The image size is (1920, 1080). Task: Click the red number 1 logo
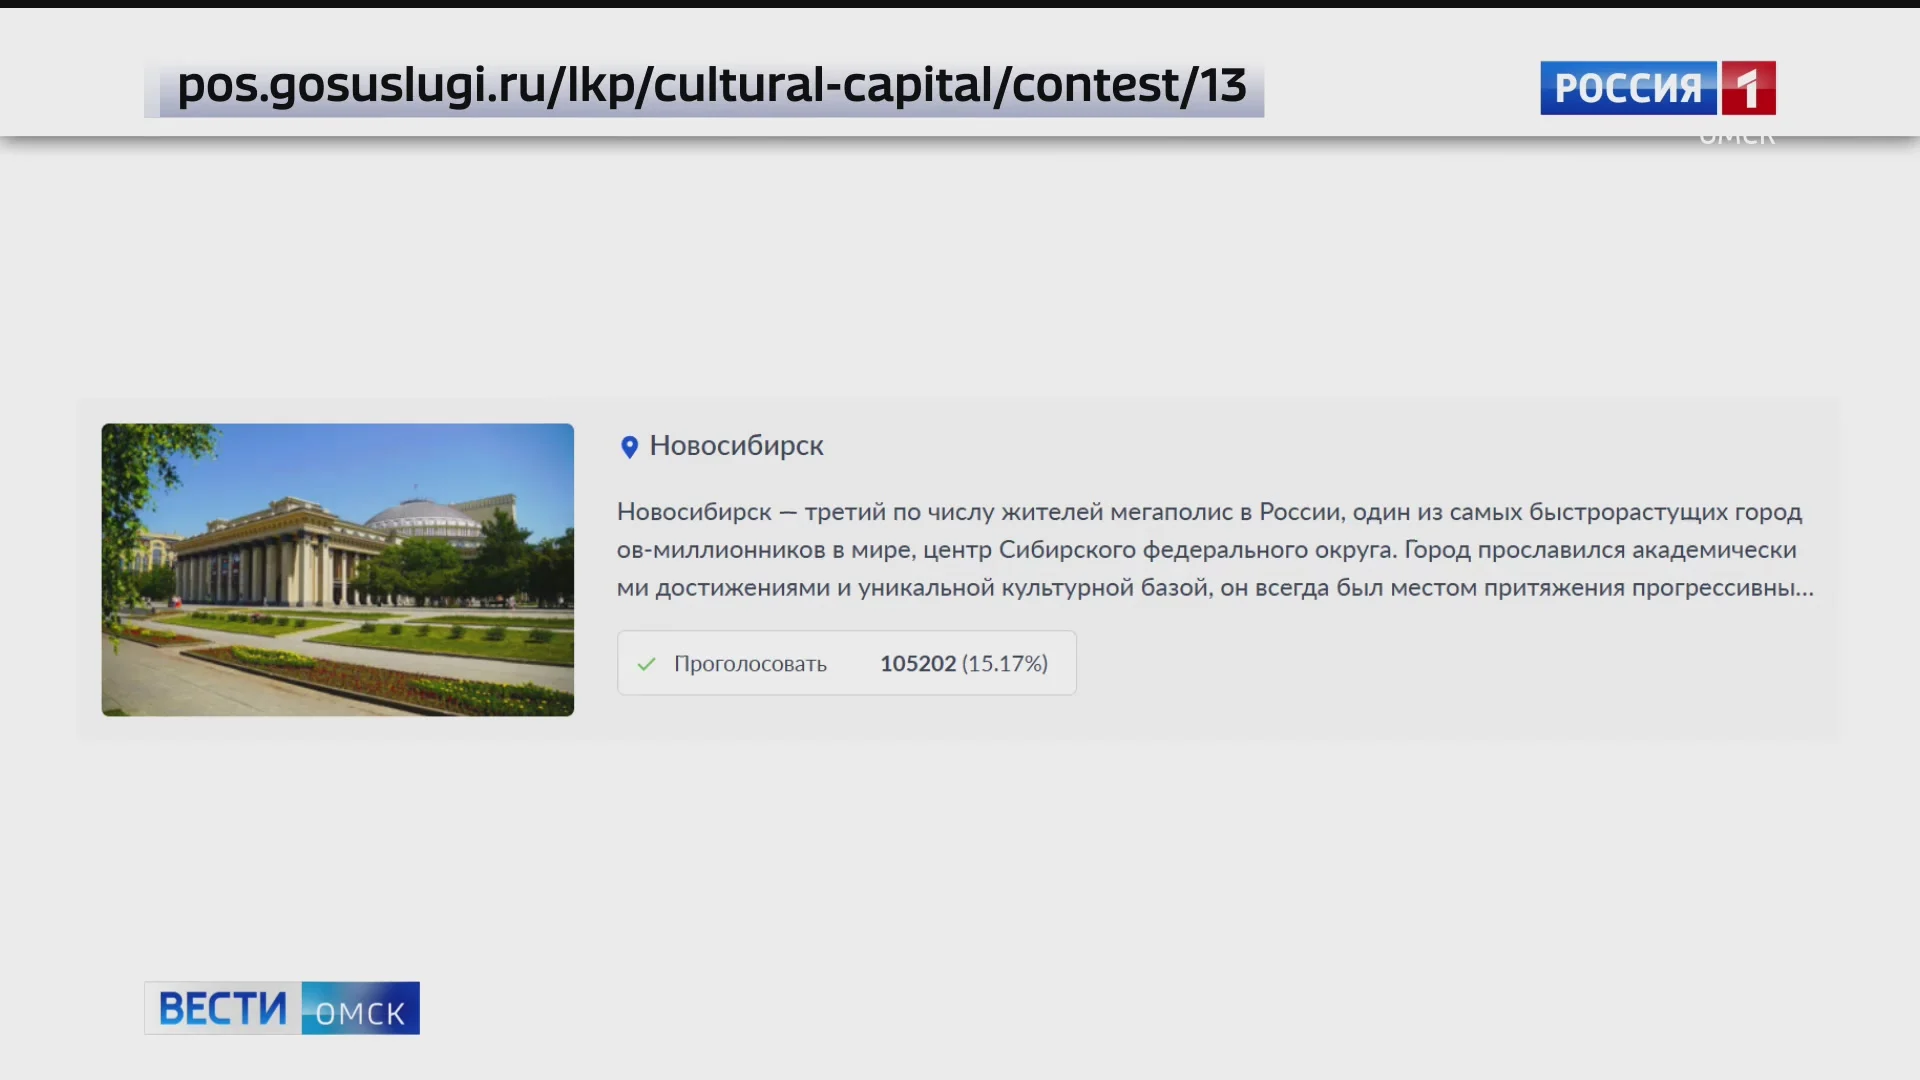click(1748, 88)
